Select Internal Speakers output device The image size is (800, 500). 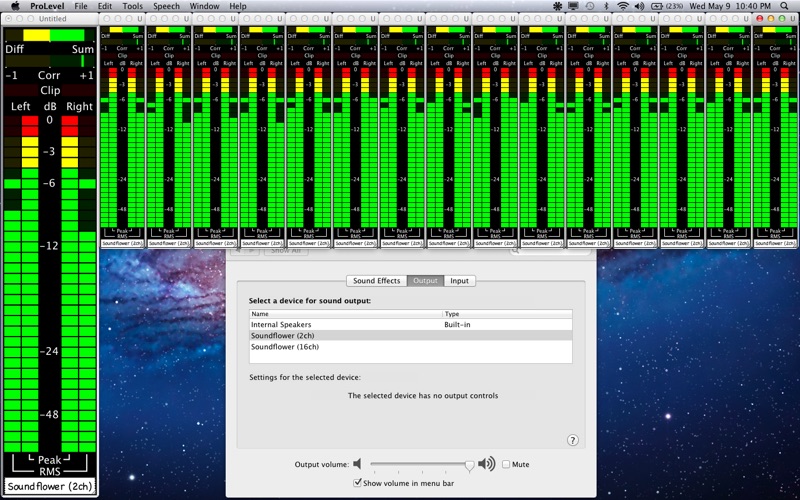pyautogui.click(x=411, y=324)
